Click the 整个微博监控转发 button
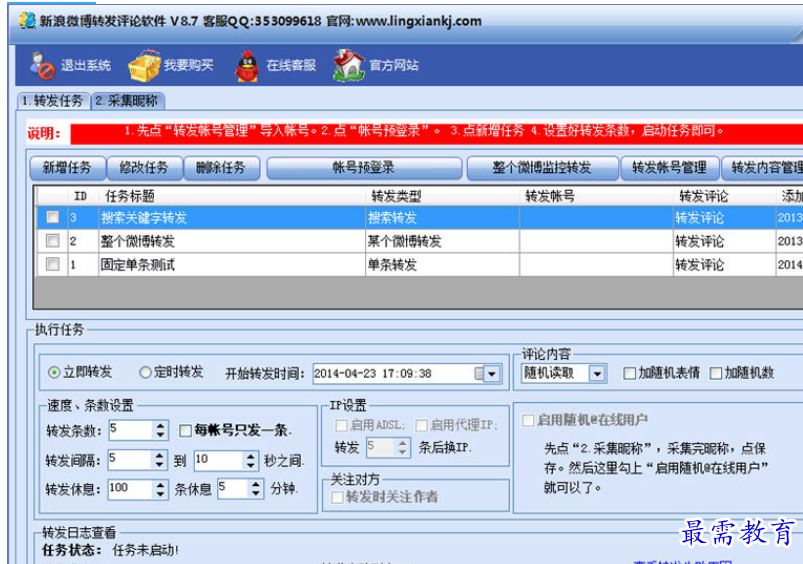The image size is (803, 564). (542, 168)
